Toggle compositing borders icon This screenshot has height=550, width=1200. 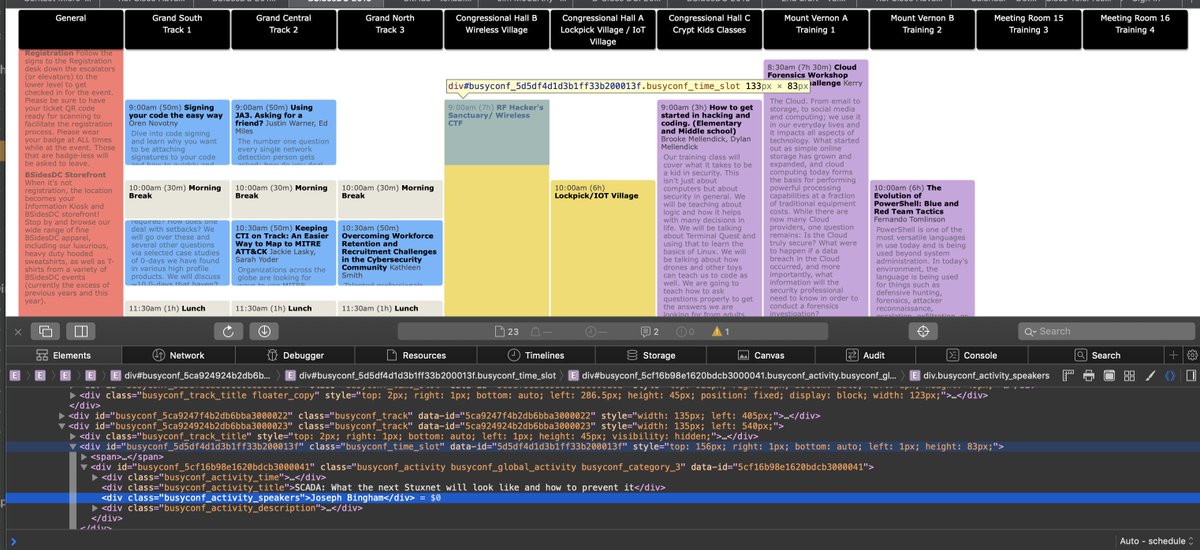point(1111,376)
